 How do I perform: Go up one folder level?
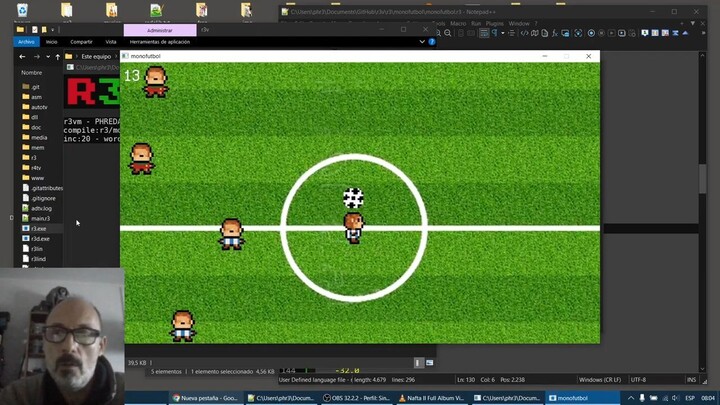pyautogui.click(x=57, y=56)
